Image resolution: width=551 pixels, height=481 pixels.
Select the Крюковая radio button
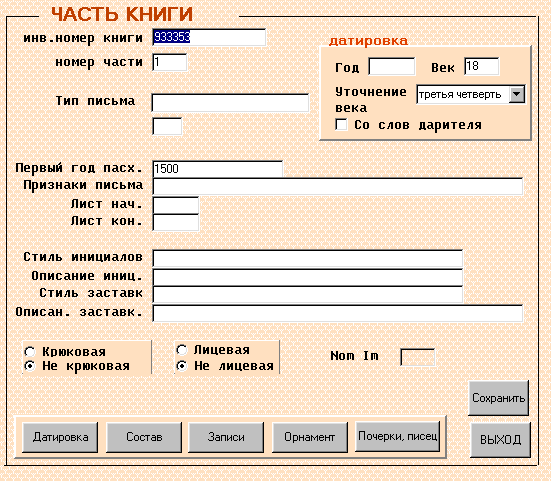(30, 351)
